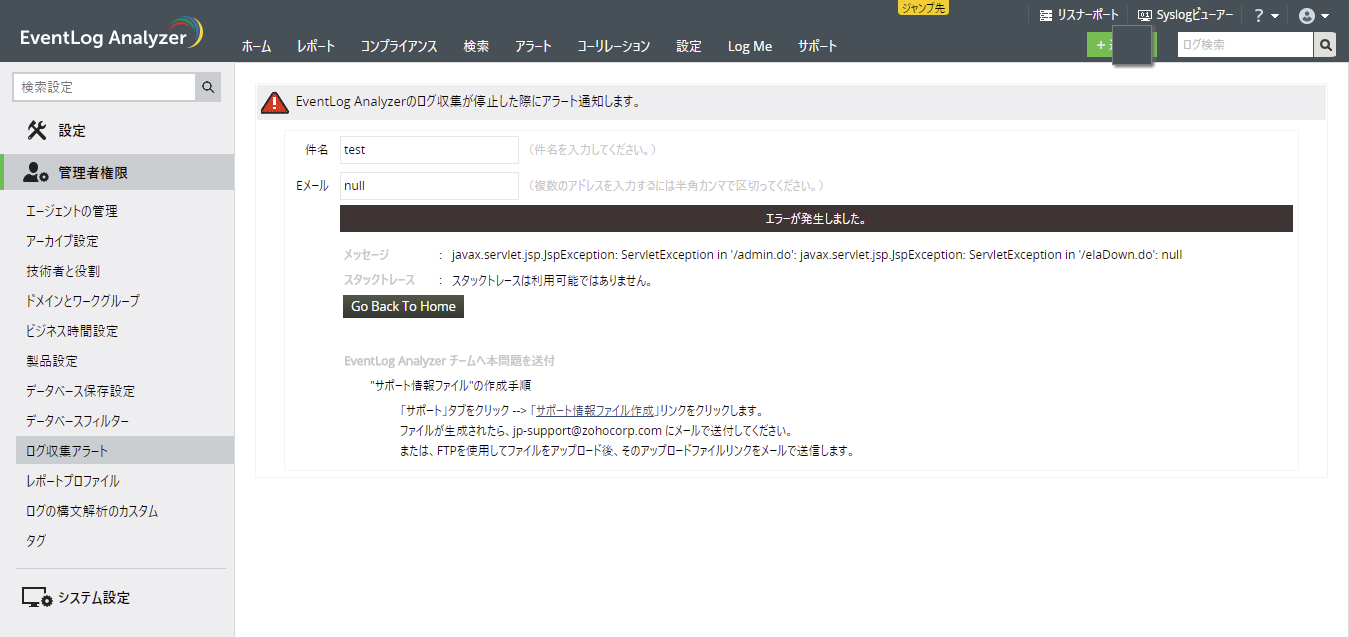Open the Syslogビューアー viewer
Viewport: 1349px width, 637px height.
coord(1185,15)
